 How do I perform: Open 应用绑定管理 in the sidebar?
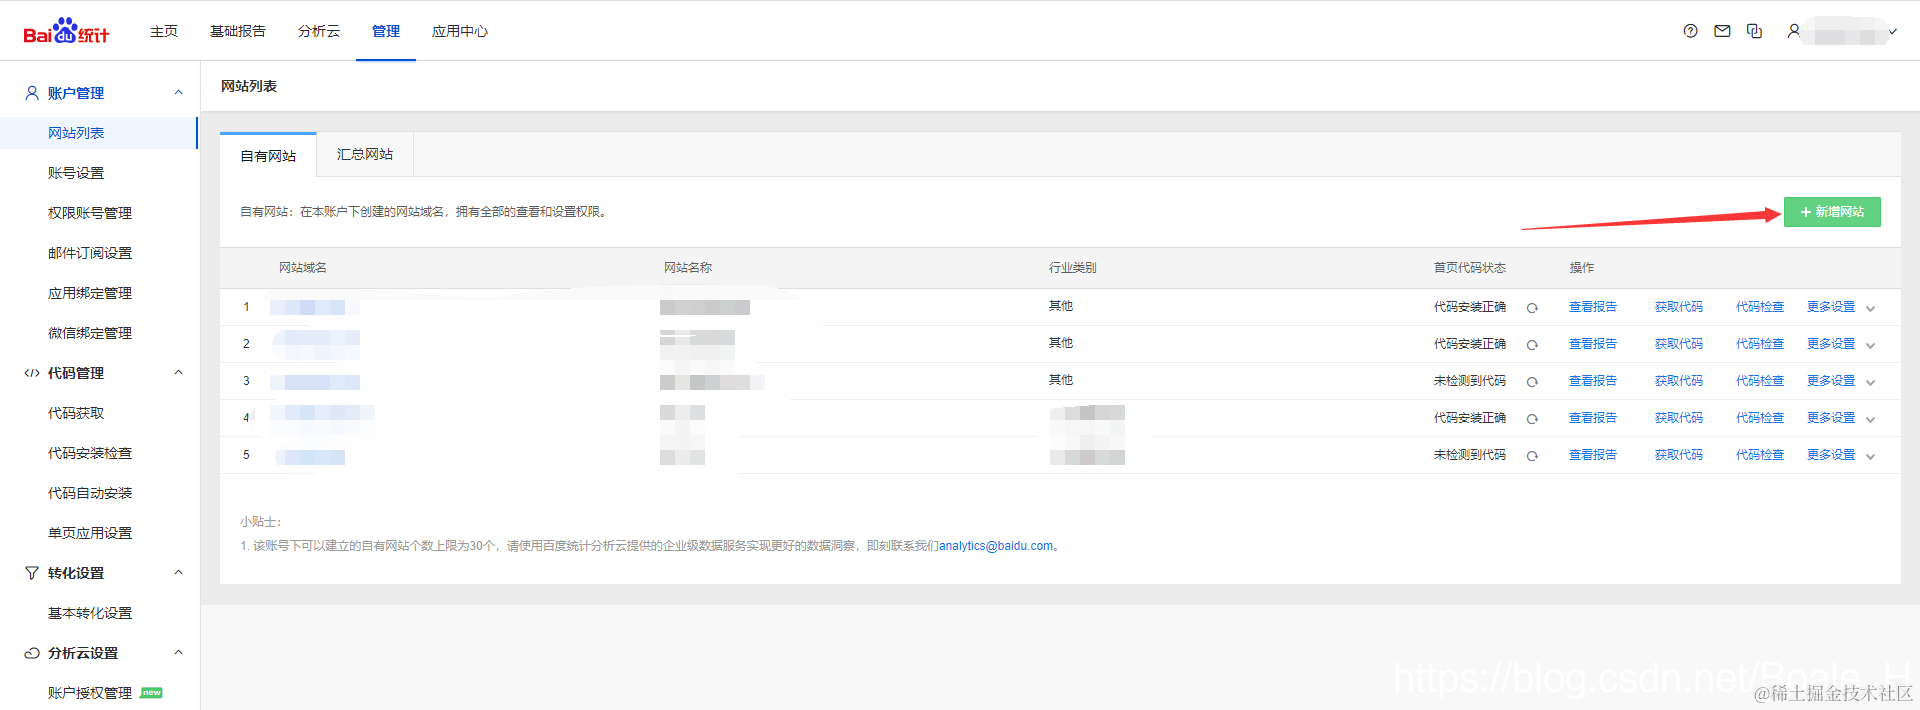pos(90,293)
